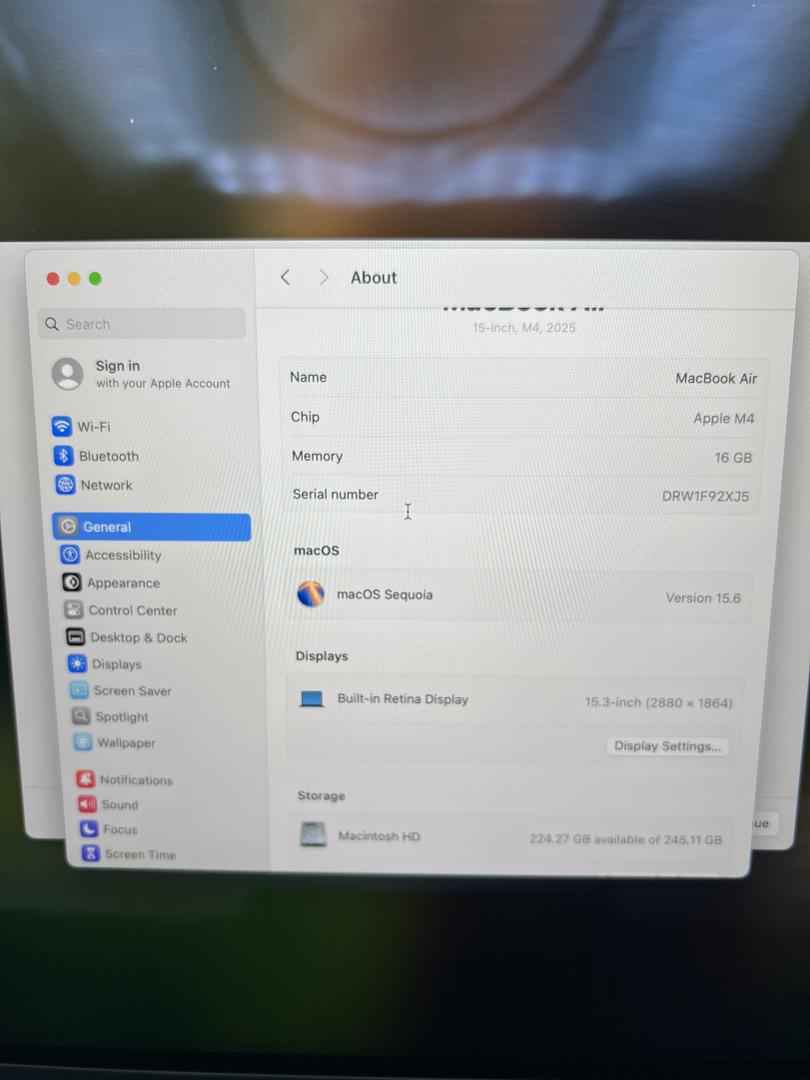Click the General gear icon

point(68,527)
